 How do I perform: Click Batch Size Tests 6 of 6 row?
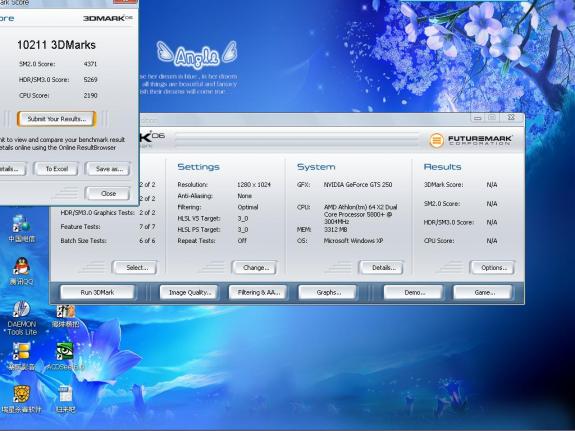pos(108,241)
